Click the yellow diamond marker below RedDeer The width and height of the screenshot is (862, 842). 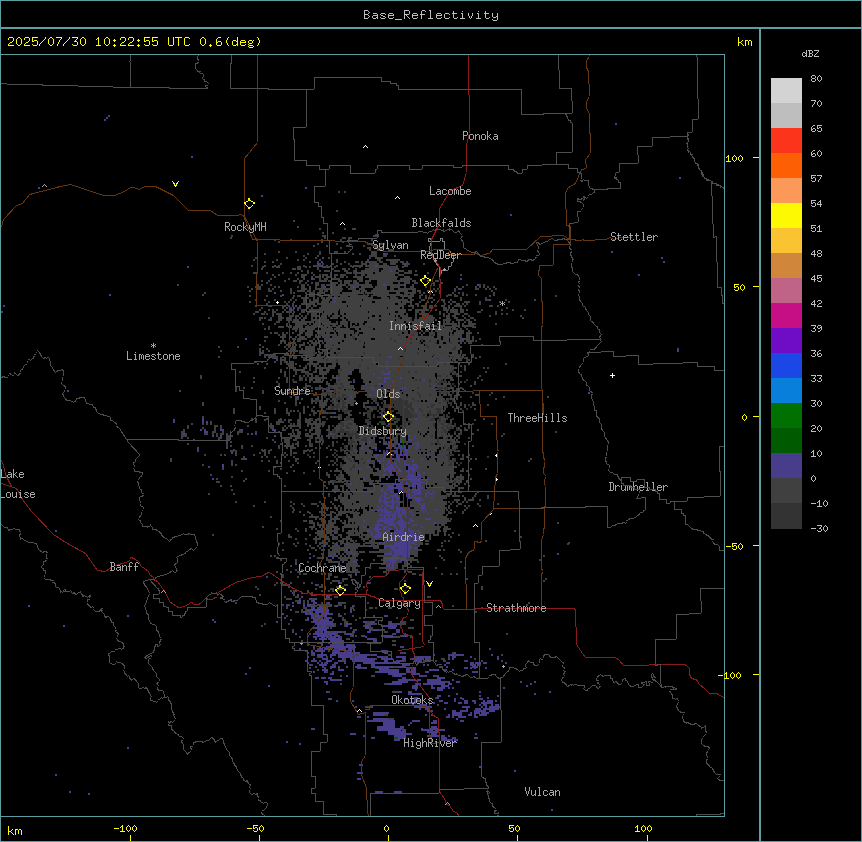coord(426,281)
